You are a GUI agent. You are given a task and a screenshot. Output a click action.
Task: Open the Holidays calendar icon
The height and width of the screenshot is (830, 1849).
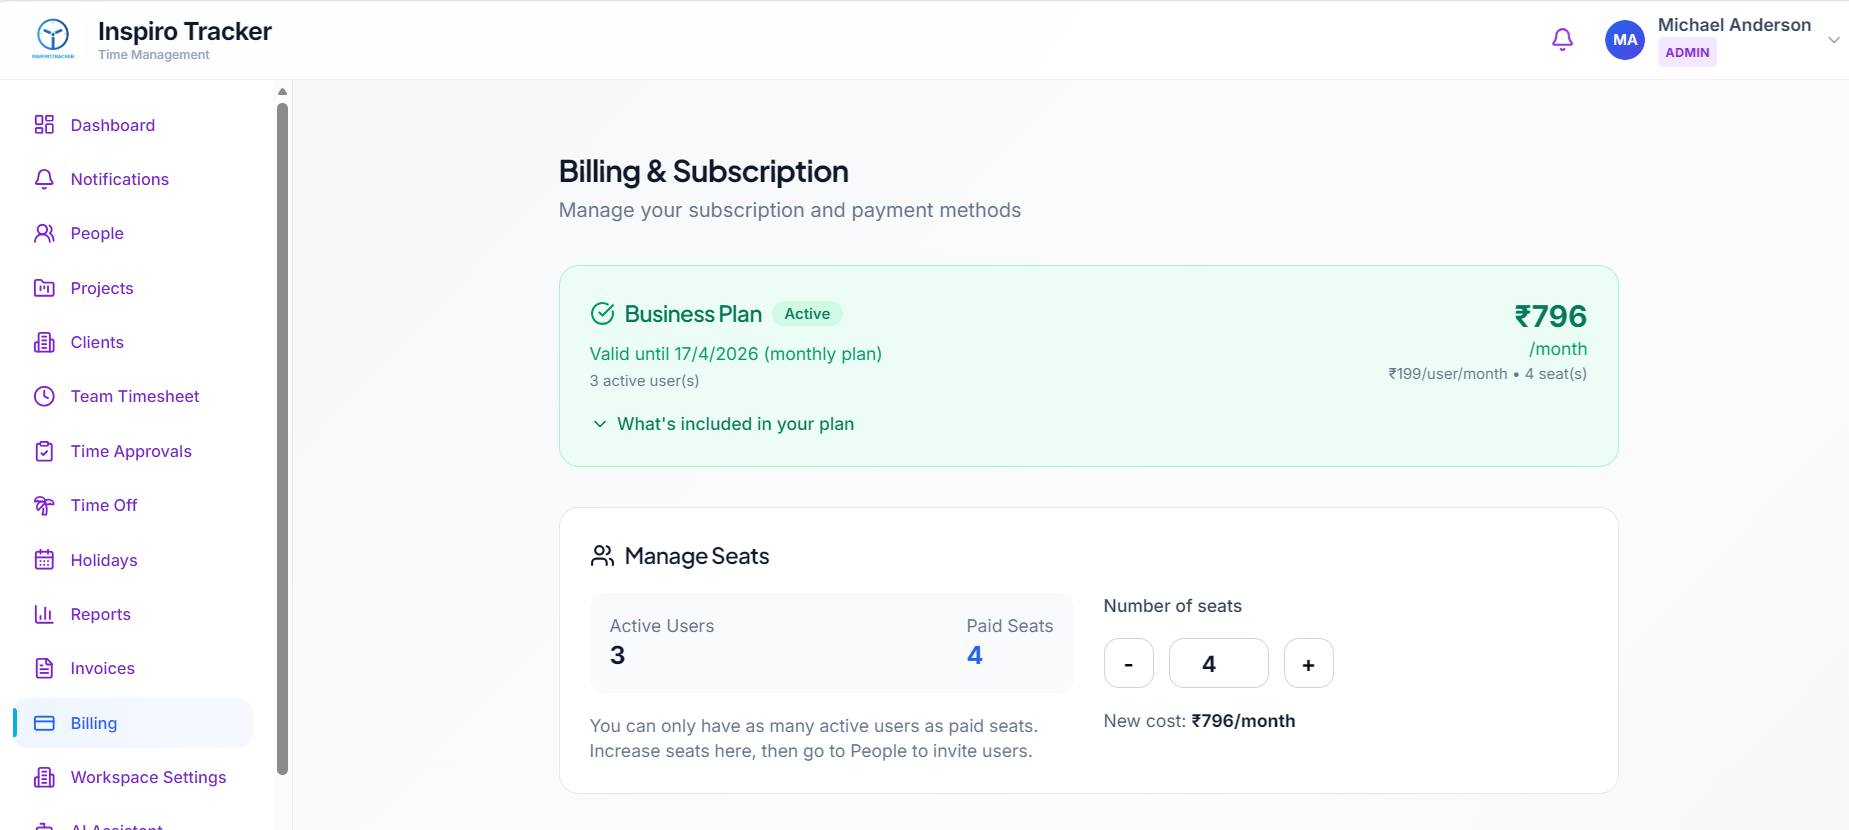44,560
